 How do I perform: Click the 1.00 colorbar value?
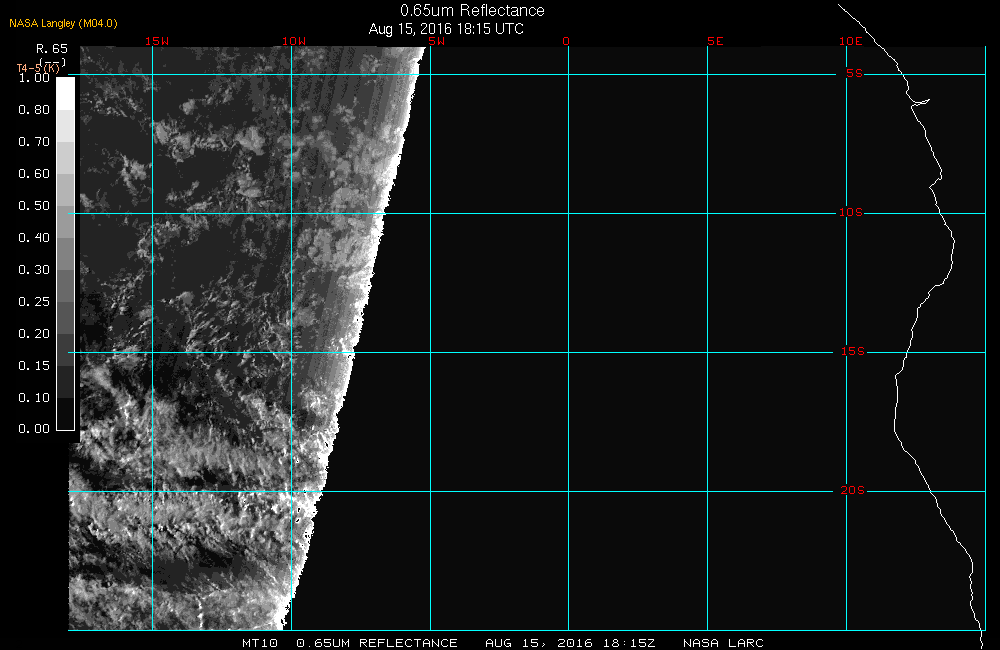coord(34,78)
